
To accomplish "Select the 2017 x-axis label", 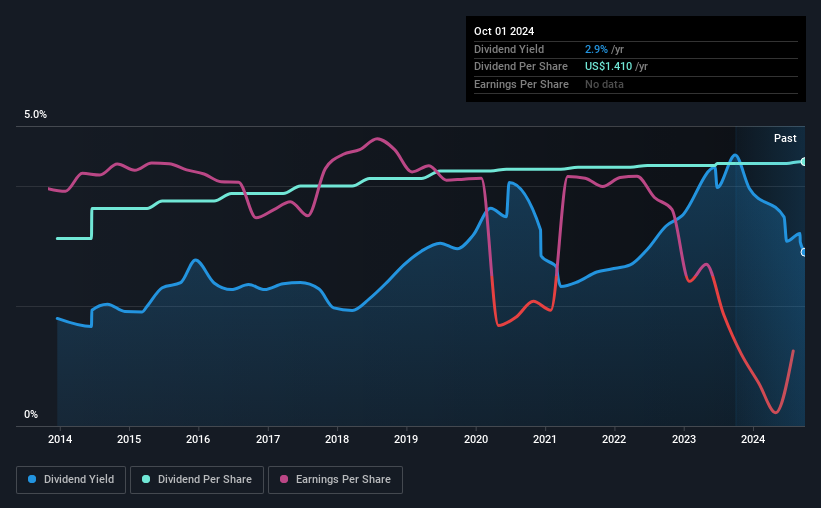I will [x=268, y=439].
